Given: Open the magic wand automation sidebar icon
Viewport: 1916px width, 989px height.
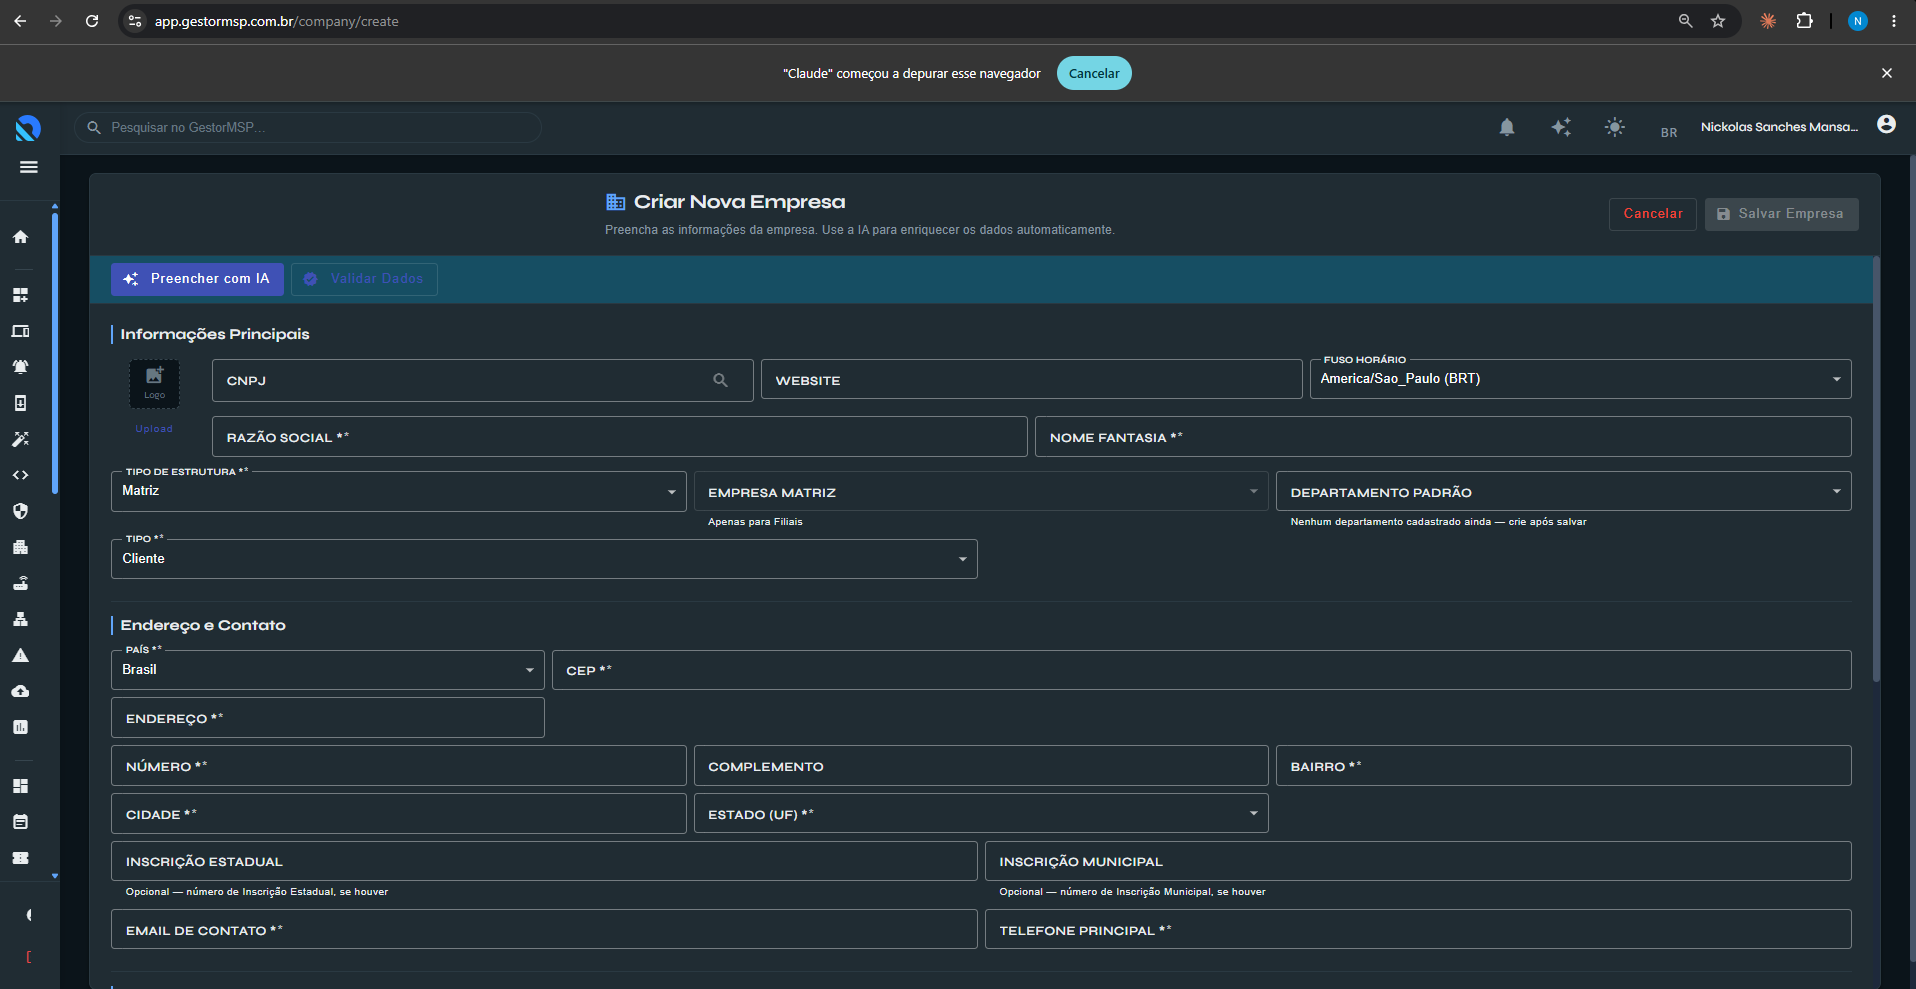Looking at the screenshot, I should 20,439.
